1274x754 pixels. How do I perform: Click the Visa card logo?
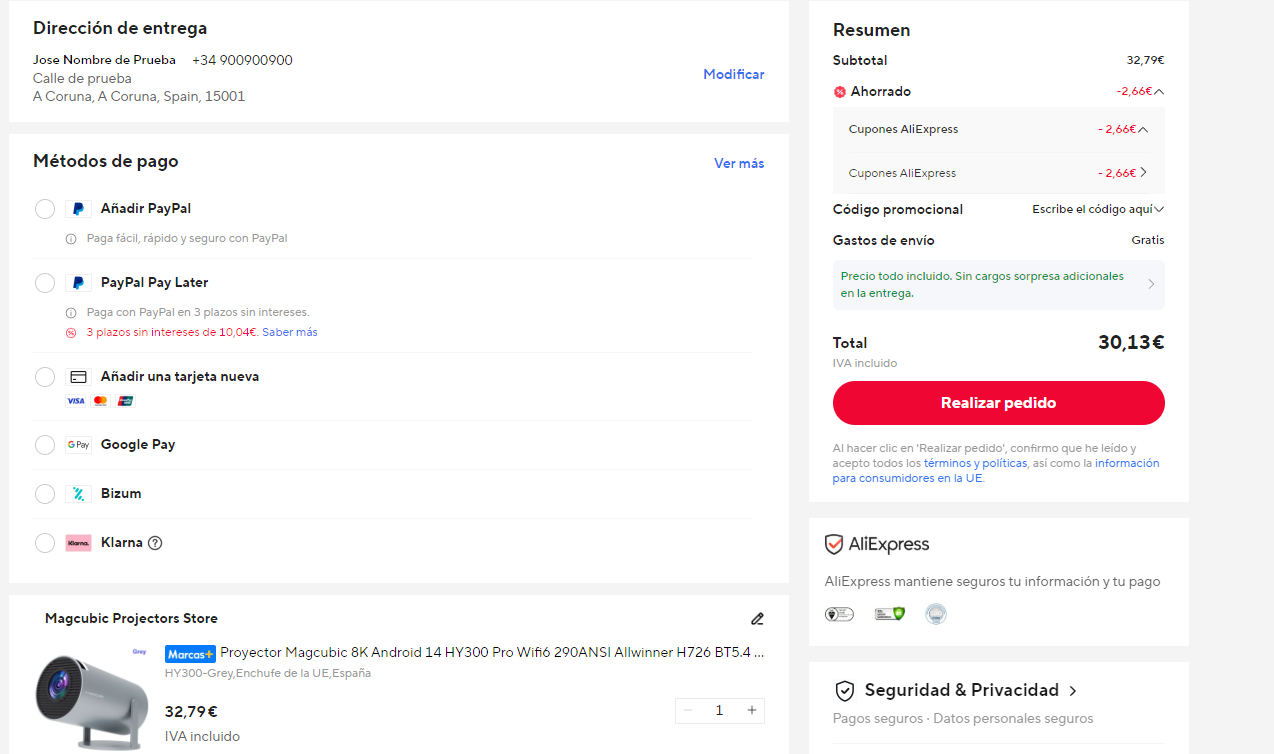coord(76,401)
